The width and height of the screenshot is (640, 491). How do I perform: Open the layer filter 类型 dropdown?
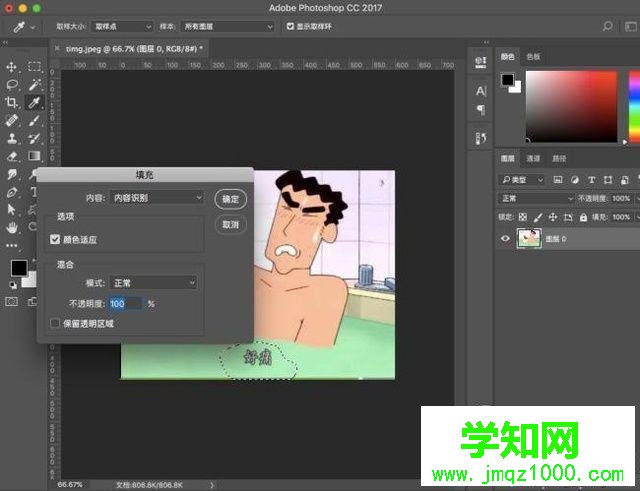click(x=522, y=180)
